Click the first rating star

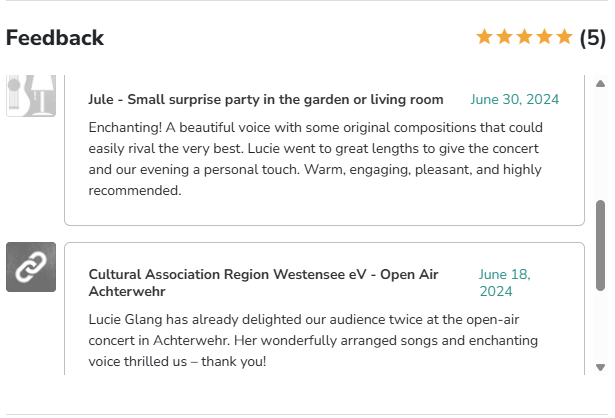(485, 38)
